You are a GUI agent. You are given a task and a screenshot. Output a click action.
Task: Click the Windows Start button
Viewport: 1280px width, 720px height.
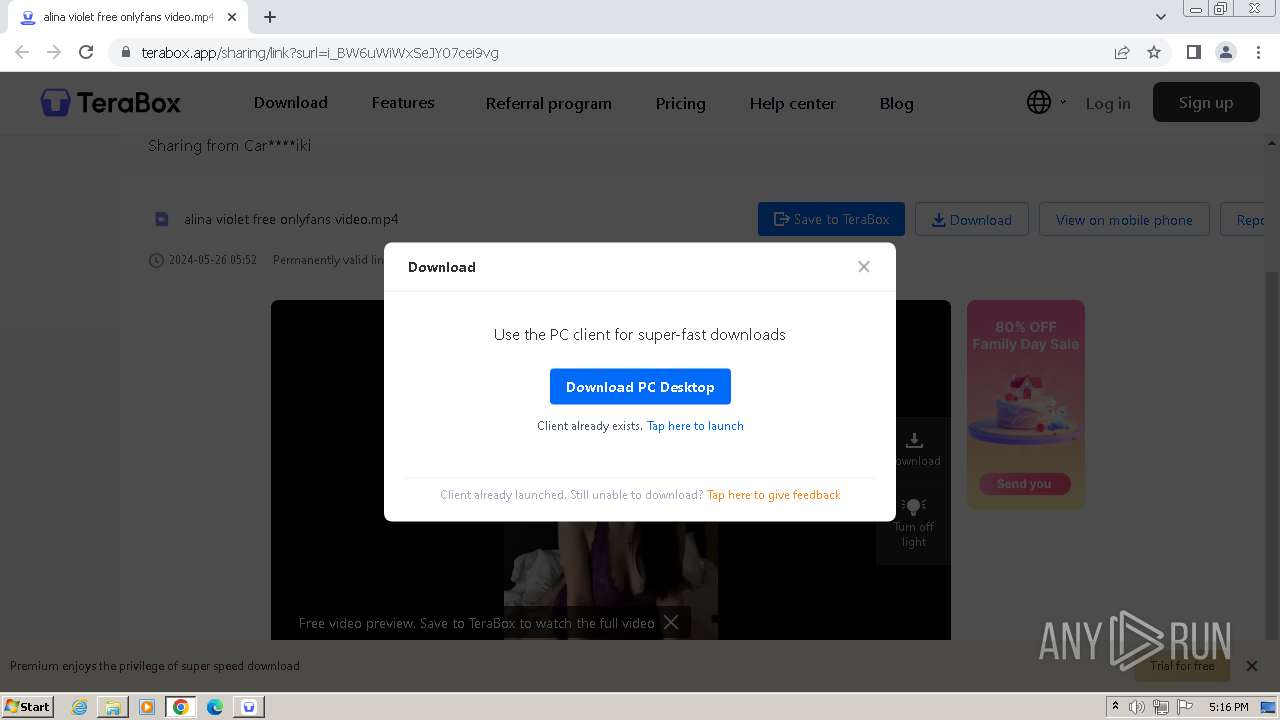pos(27,706)
